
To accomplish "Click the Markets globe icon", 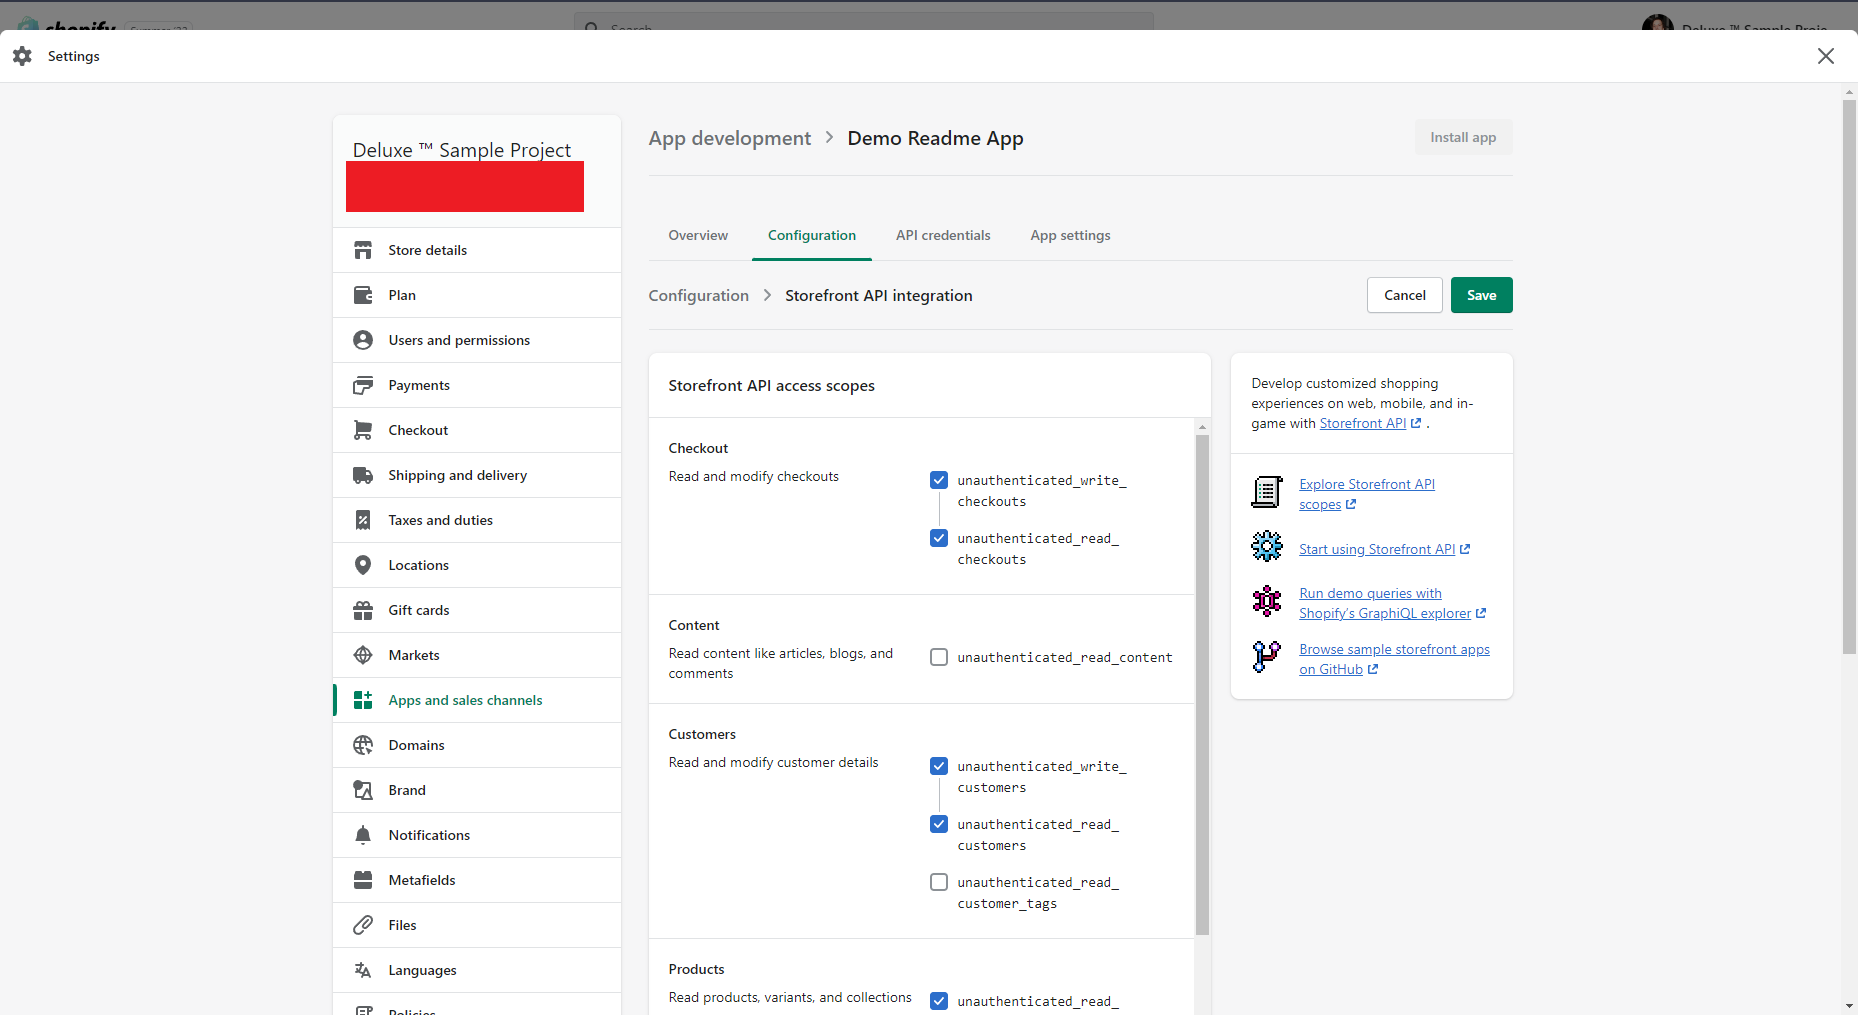I will (363, 655).
